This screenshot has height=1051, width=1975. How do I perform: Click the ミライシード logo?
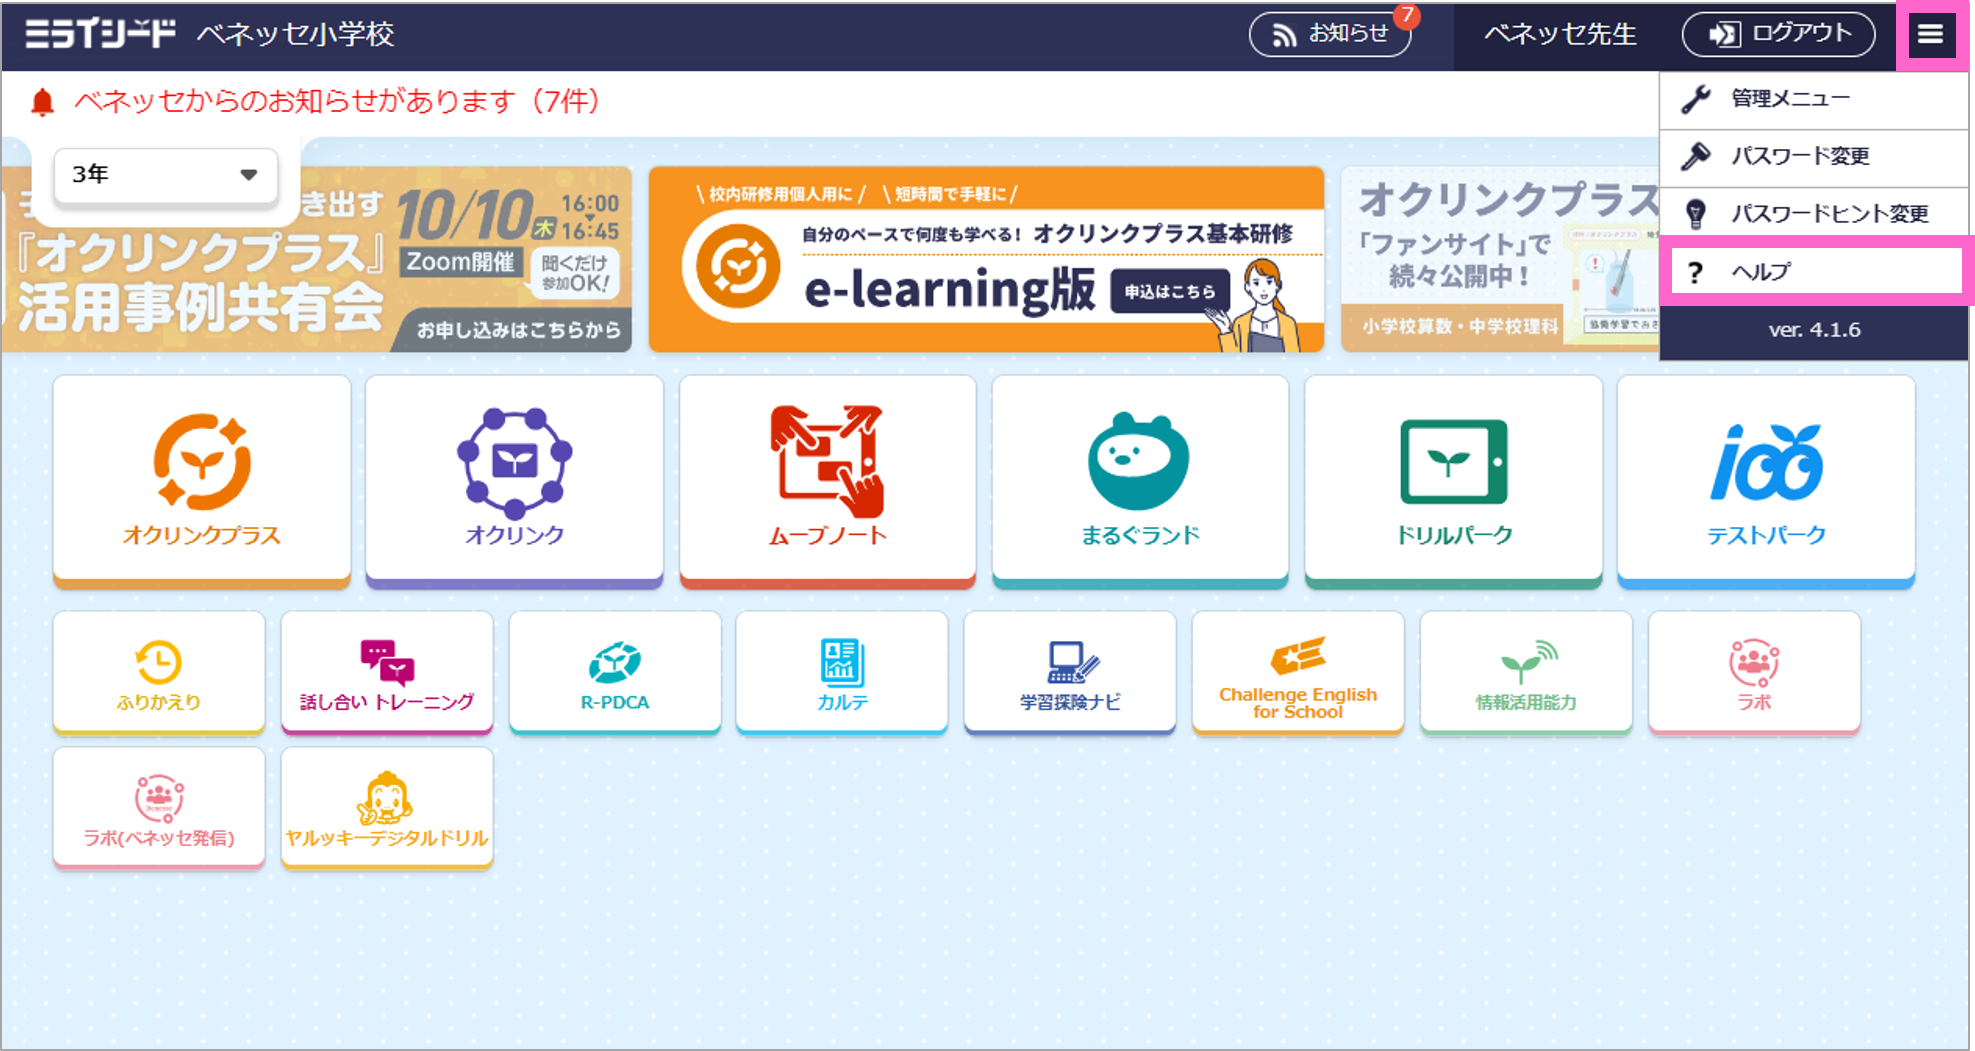(x=100, y=34)
